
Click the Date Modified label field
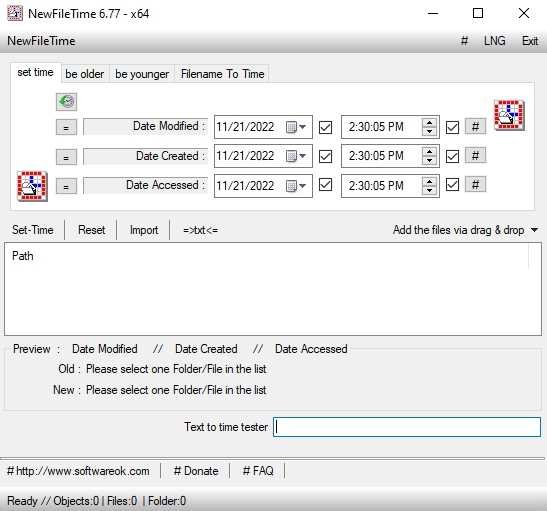145,127
